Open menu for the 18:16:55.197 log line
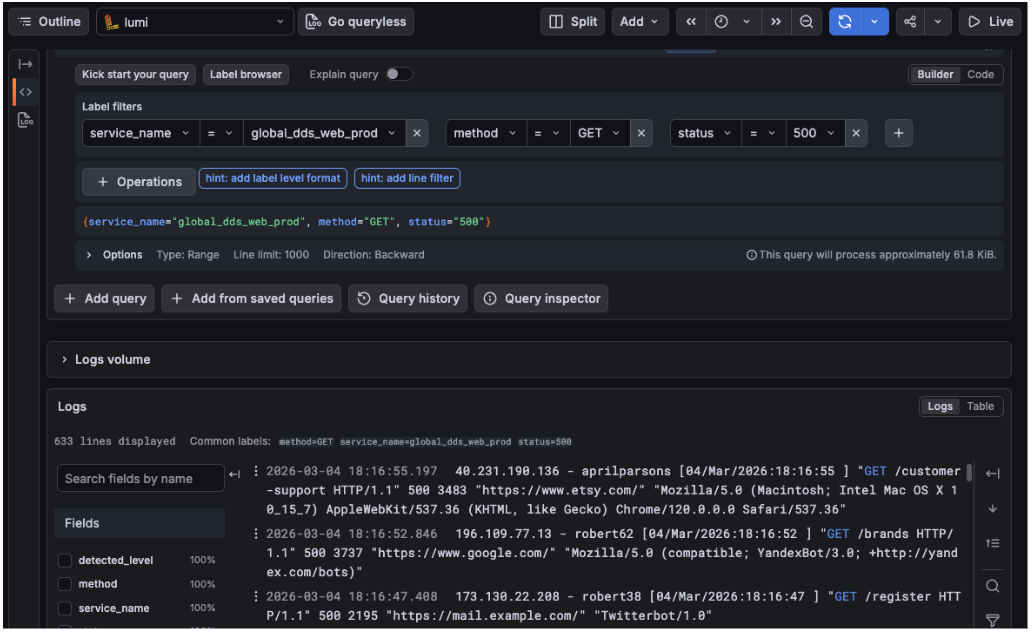This screenshot has height=633, width=1032. pyautogui.click(x=256, y=471)
